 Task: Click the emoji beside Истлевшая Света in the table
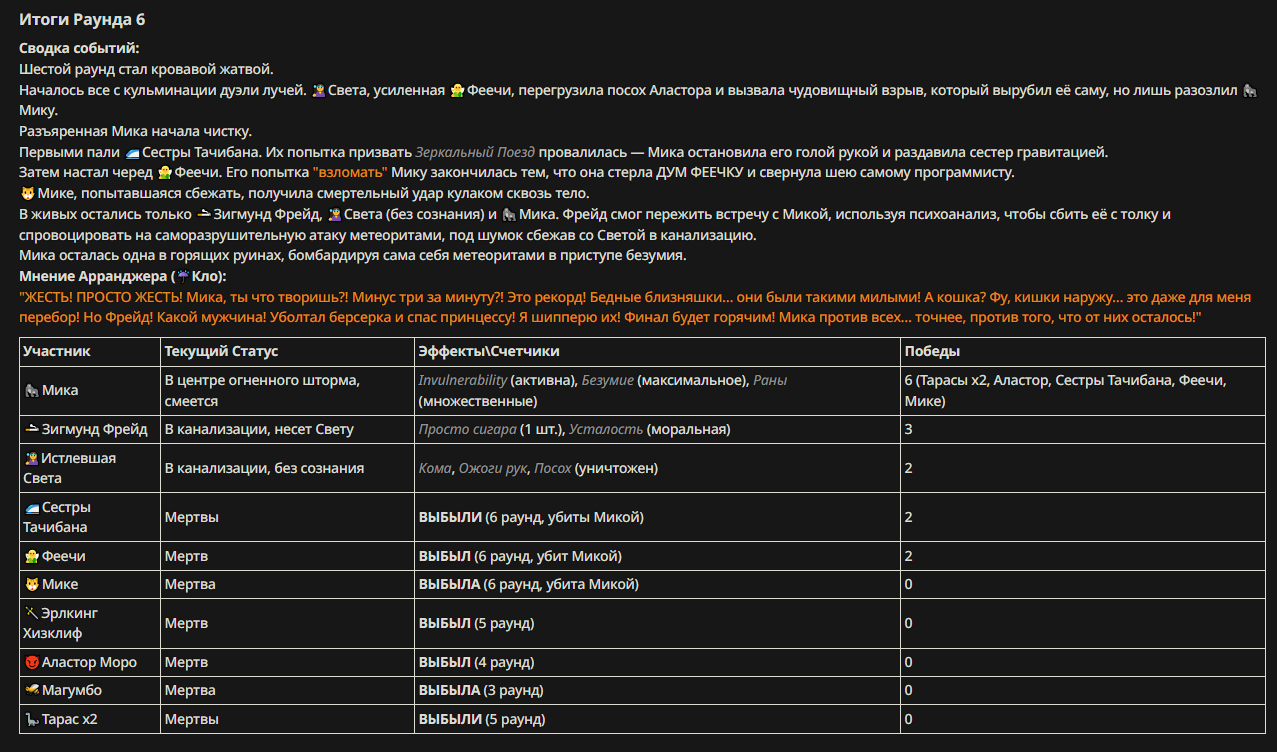(31, 458)
